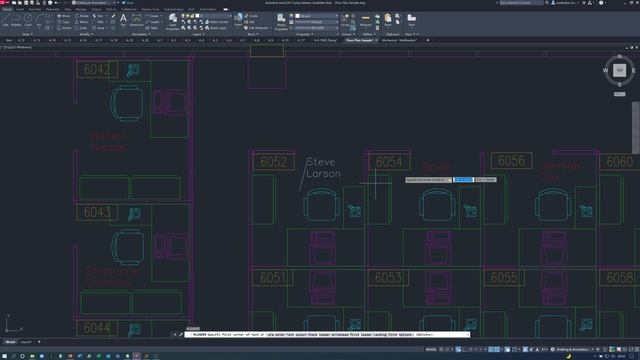The image size is (640, 360).
Task: Click annotation scale 1:1 in status bar
Action: (544, 349)
